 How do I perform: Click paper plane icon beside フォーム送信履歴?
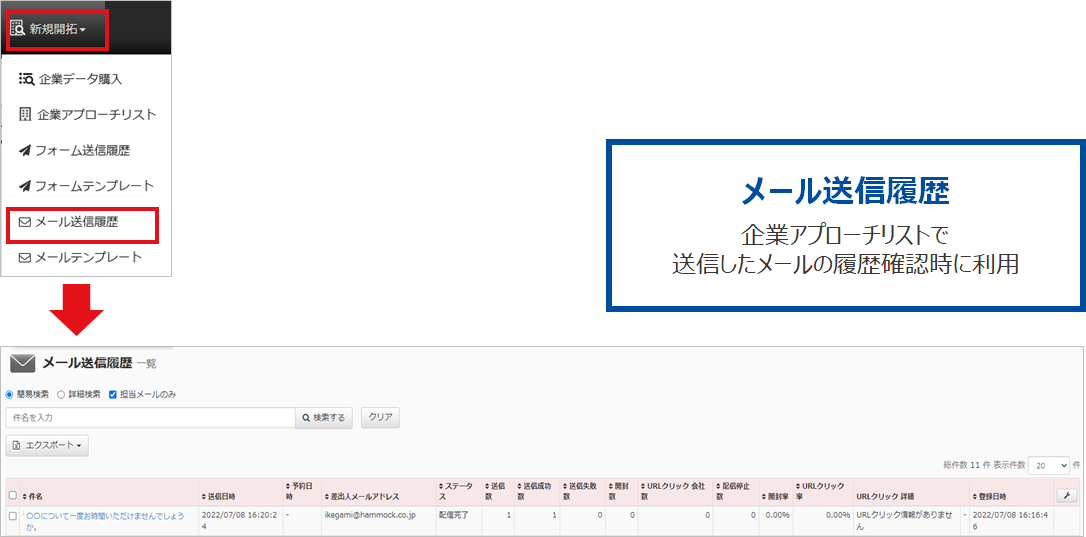[25, 150]
